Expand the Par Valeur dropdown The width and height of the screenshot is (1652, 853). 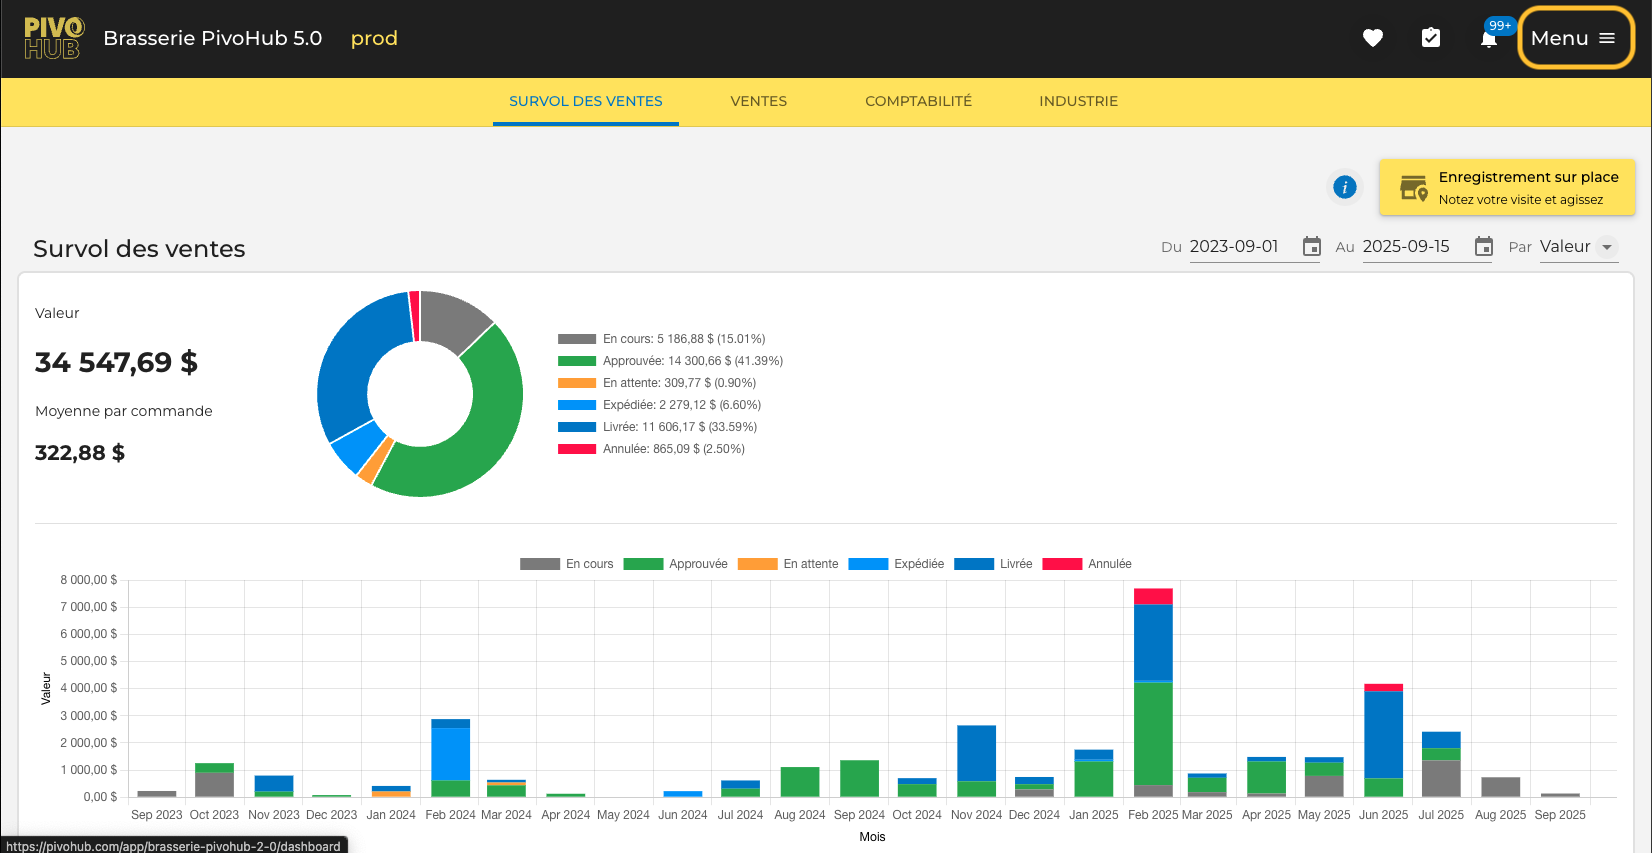click(x=1578, y=247)
